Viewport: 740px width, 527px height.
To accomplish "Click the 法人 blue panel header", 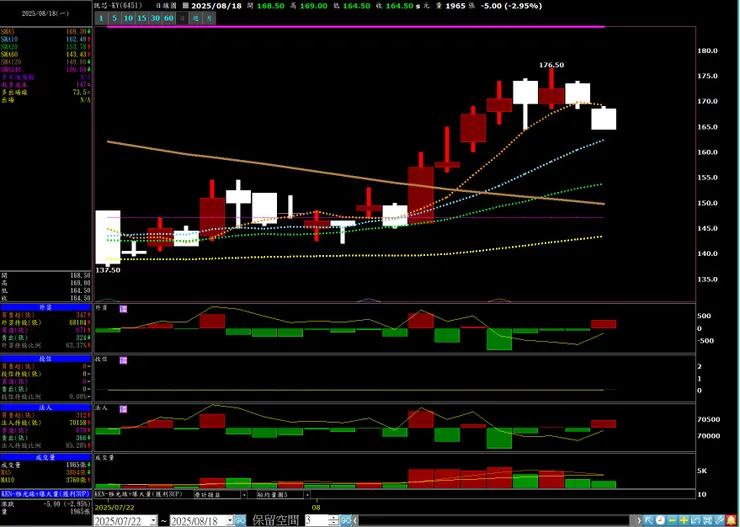I will (x=46, y=408).
